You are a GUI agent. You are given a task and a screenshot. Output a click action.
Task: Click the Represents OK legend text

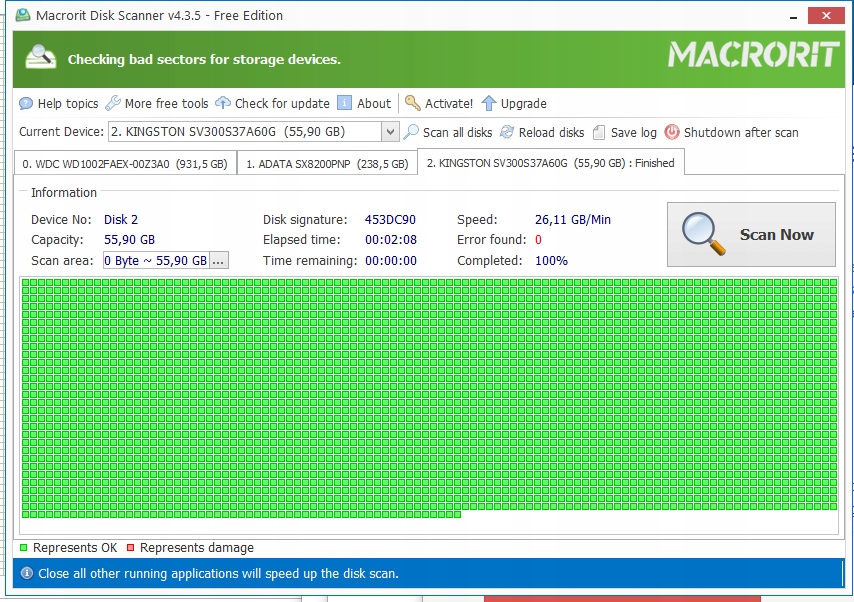[75, 548]
